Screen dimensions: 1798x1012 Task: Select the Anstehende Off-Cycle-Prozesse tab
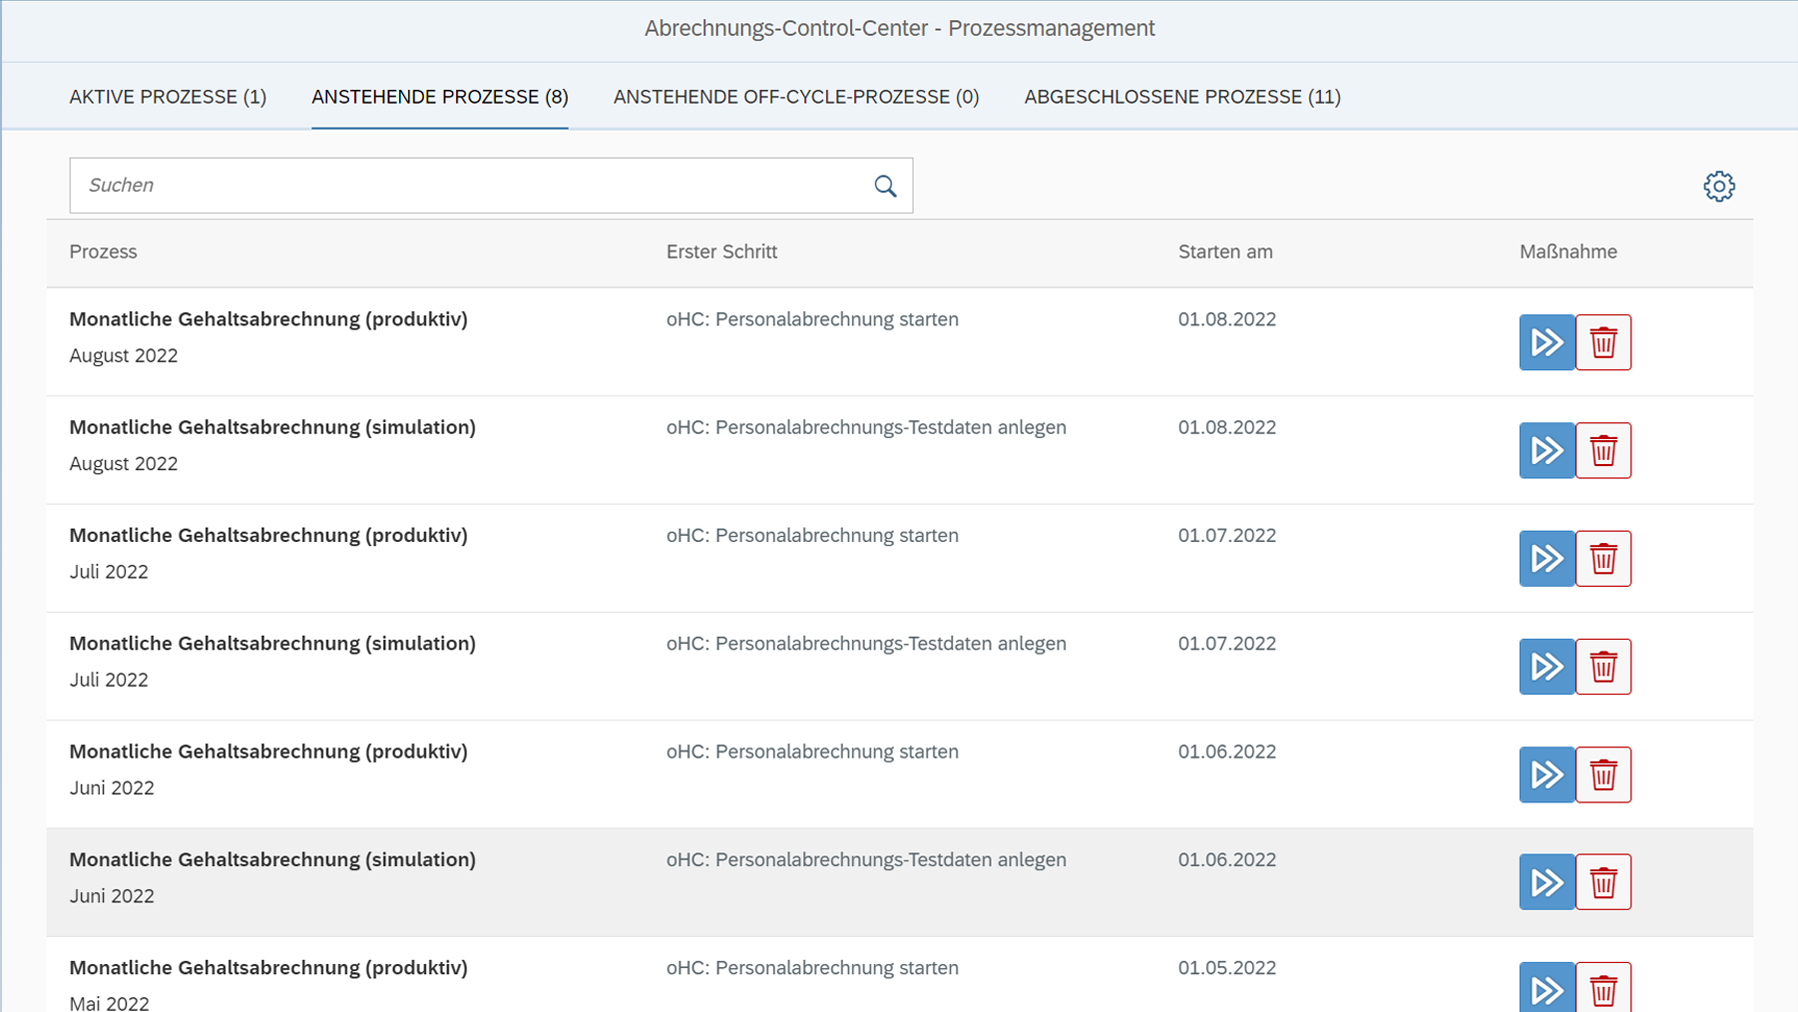[x=796, y=97]
